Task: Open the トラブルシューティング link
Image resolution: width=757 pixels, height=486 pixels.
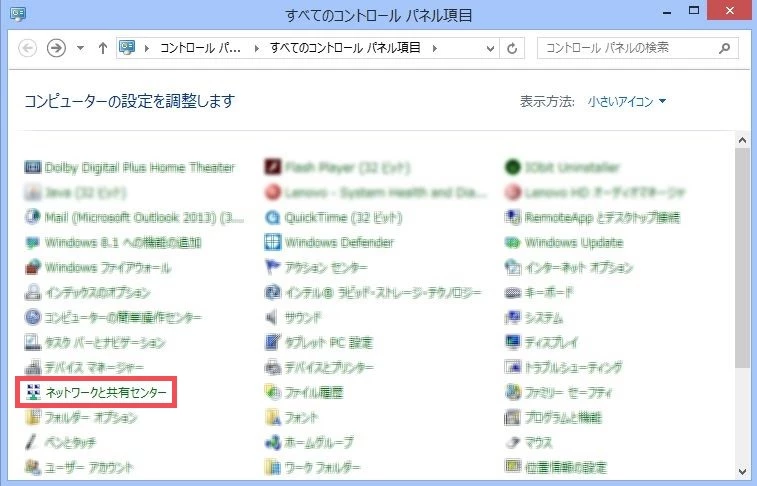Action: 574,367
